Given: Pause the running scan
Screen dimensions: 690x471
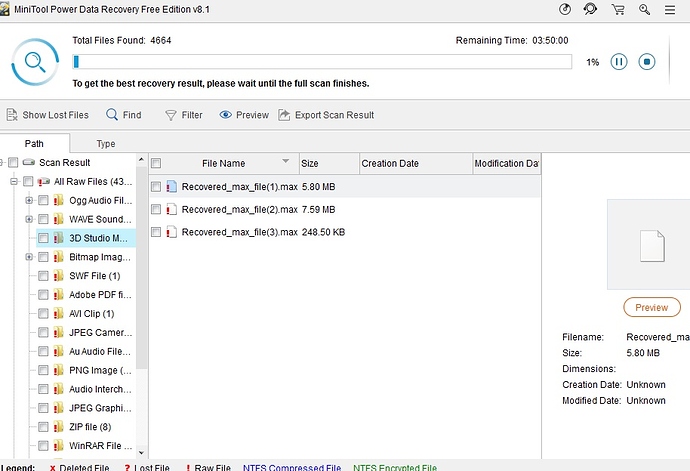Looking at the screenshot, I should tap(619, 62).
